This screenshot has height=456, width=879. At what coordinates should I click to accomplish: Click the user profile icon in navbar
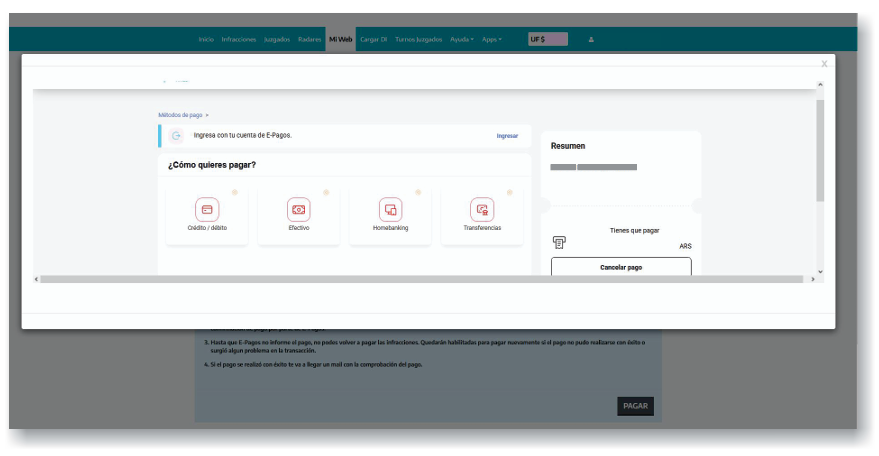[x=591, y=39]
